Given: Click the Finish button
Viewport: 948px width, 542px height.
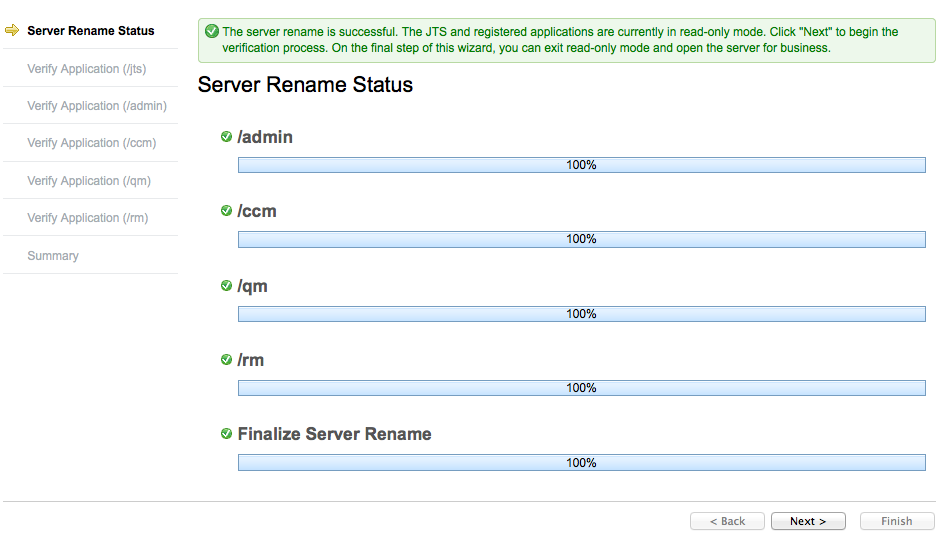Looking at the screenshot, I should pyautogui.click(x=895, y=521).
